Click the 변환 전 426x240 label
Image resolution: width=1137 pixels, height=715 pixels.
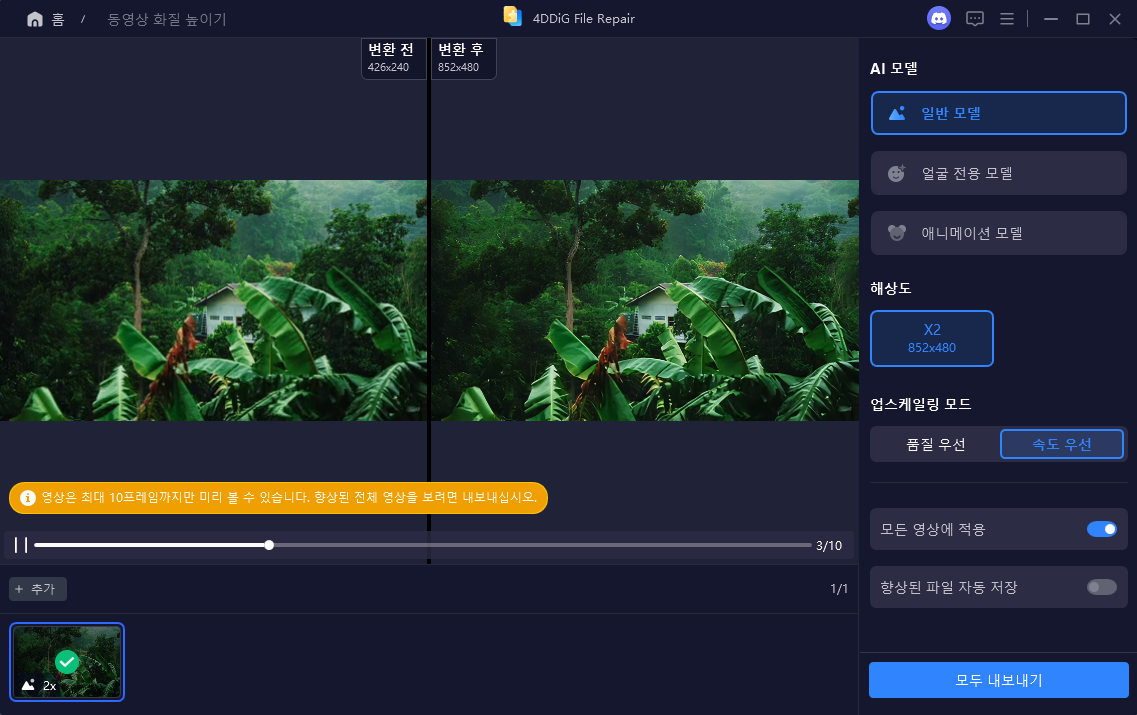tap(394, 58)
